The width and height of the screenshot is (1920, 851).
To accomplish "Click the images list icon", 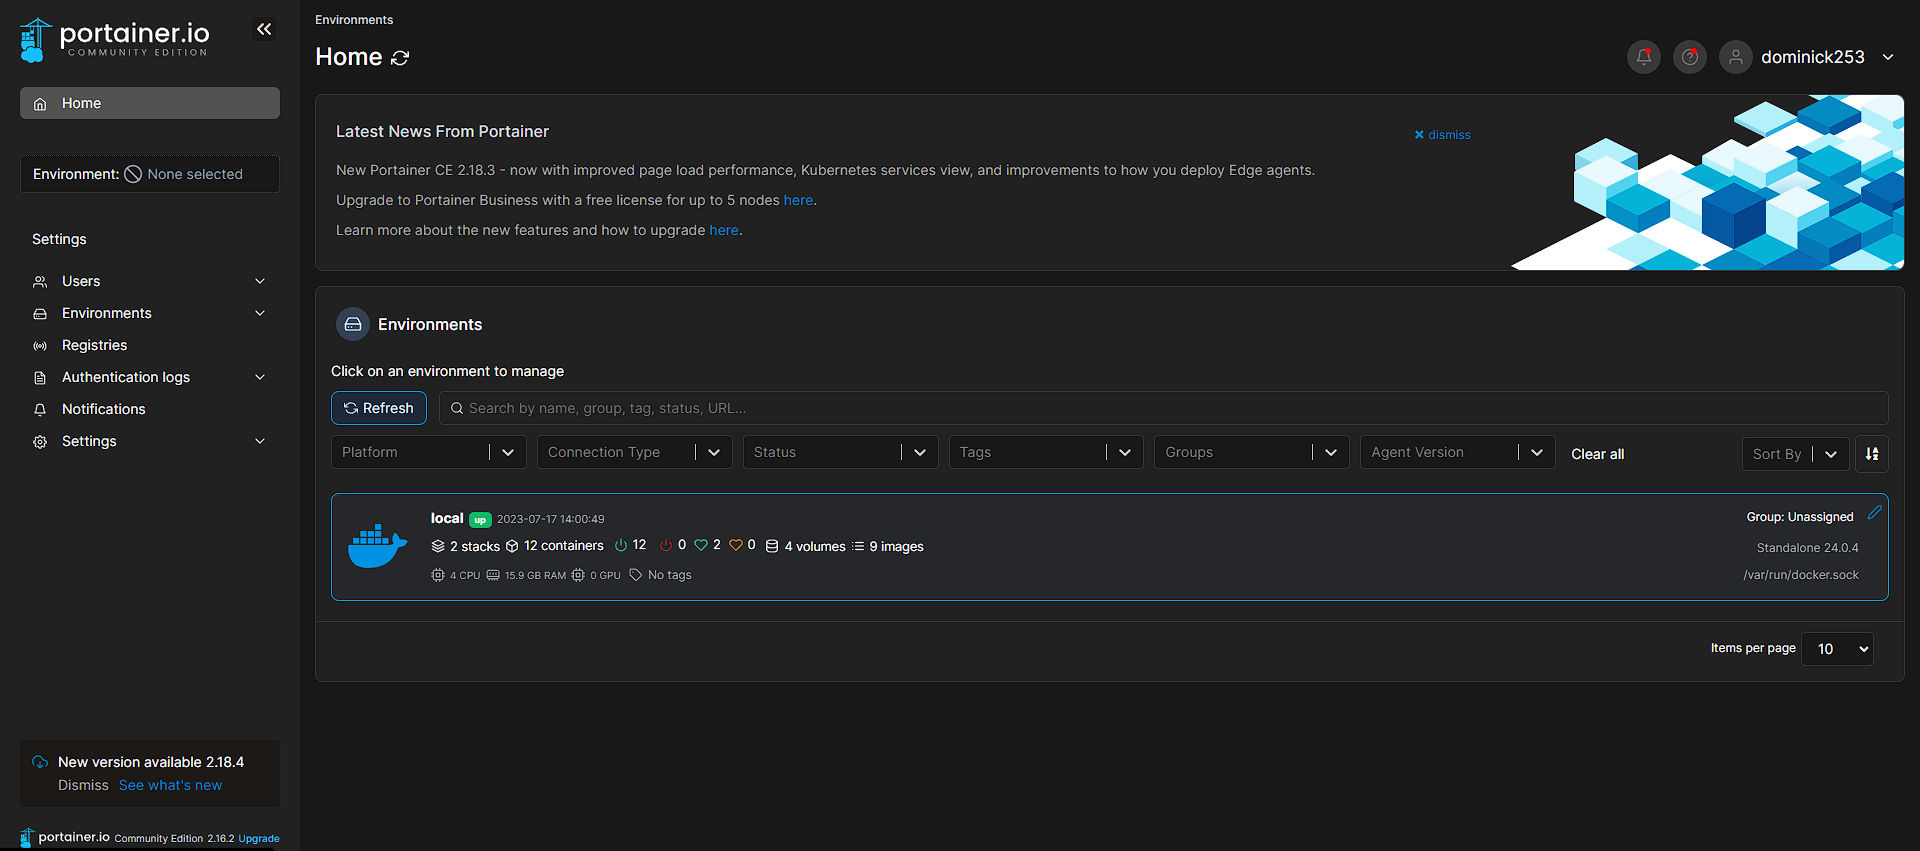I will click(x=858, y=546).
